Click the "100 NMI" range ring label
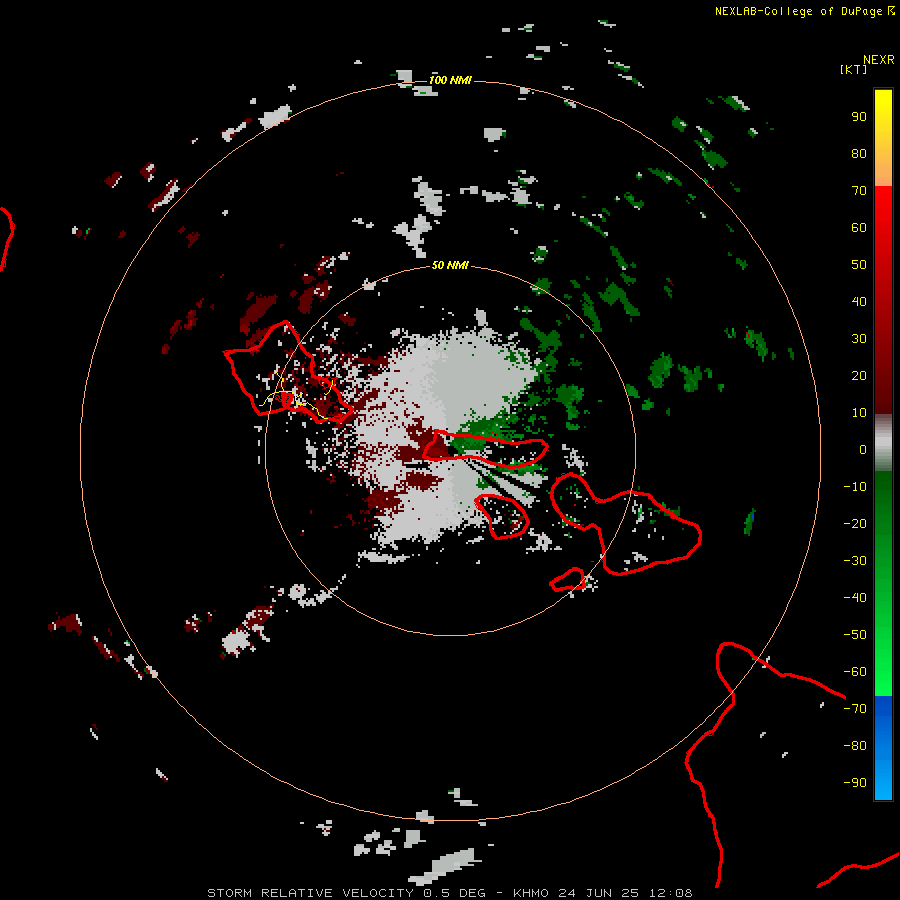The image size is (900, 900). [x=450, y=80]
